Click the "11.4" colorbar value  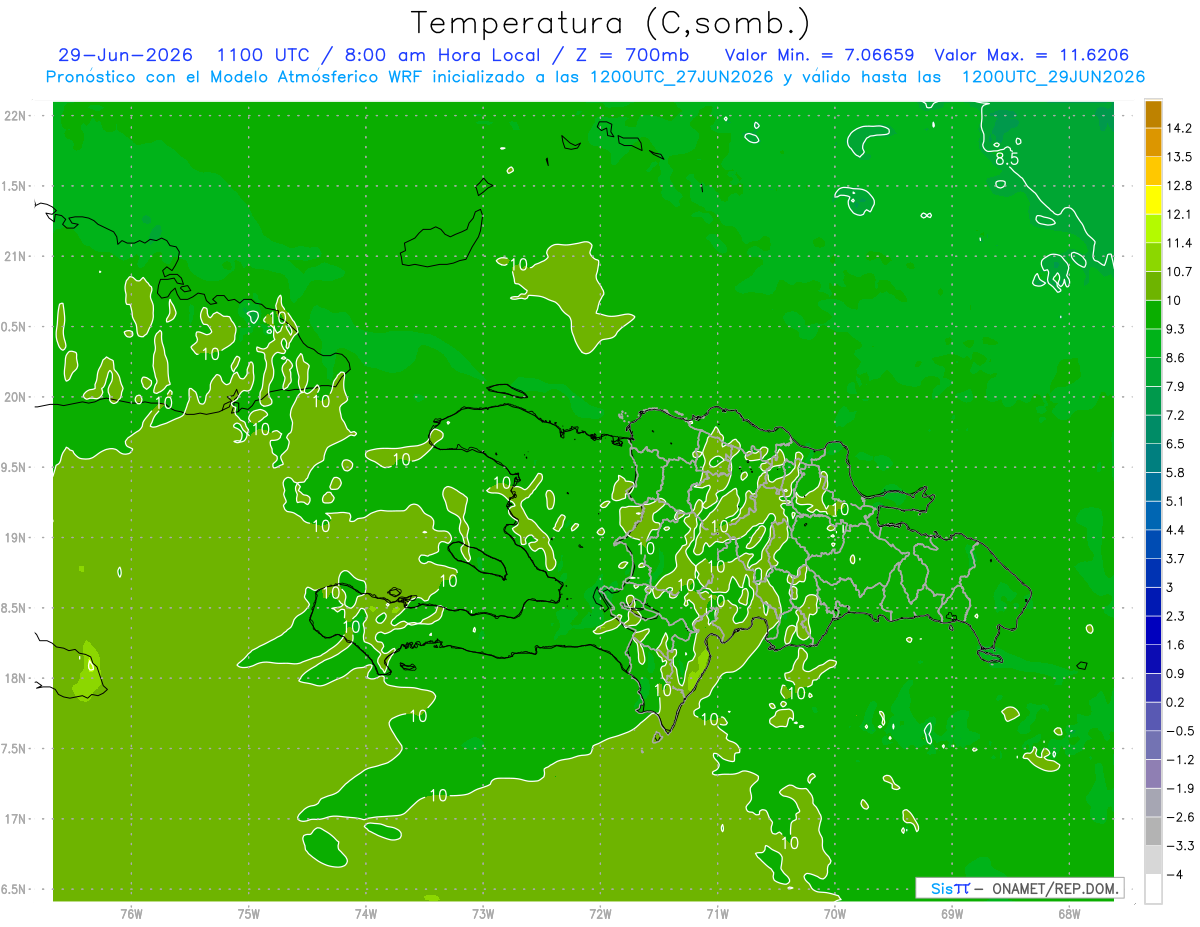(1179, 243)
